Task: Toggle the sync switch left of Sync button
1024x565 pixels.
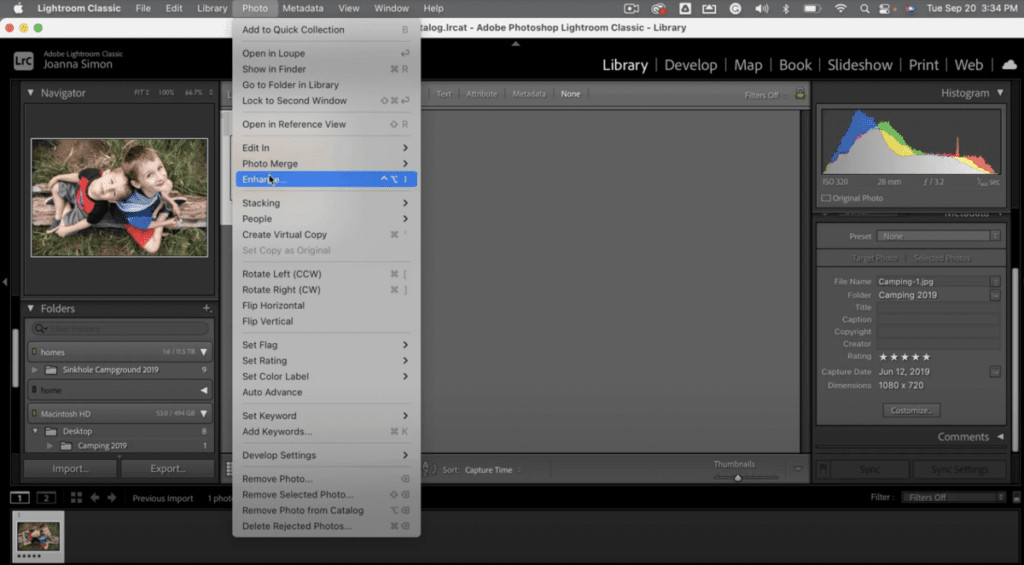Action: point(824,469)
